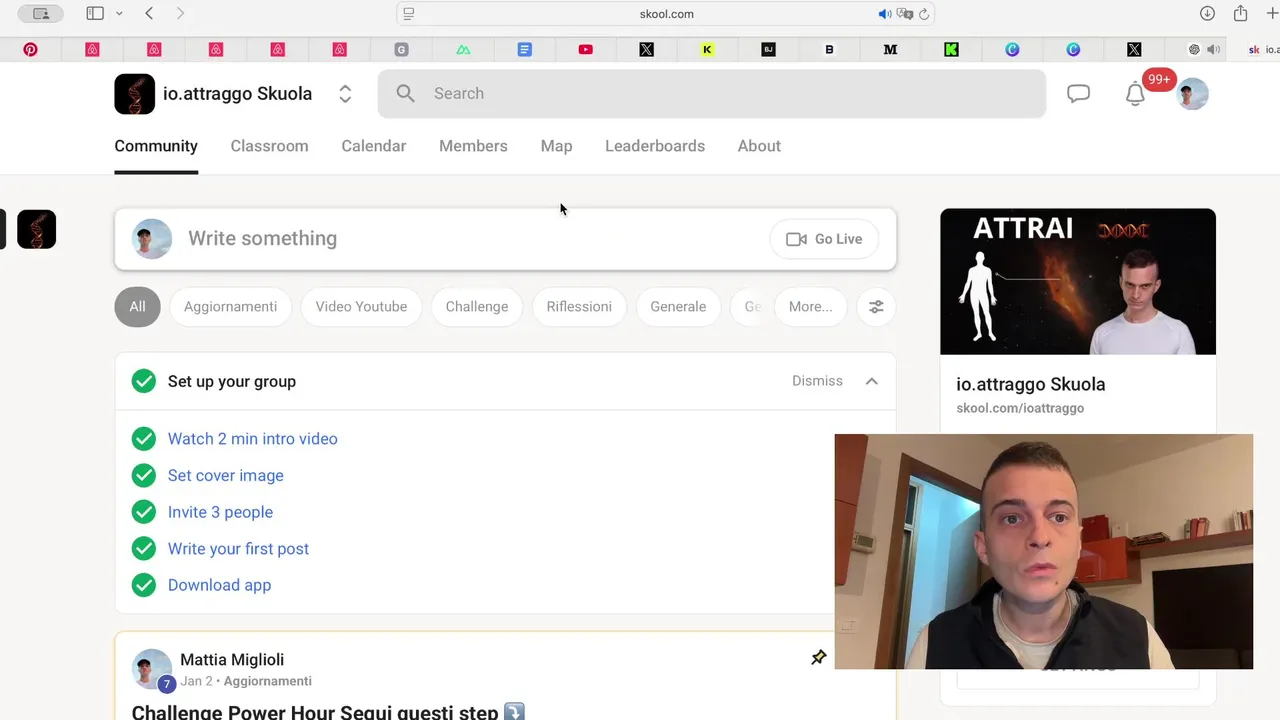Click the io.attraggo Skuola logo in header
1280x720 pixels.
point(135,94)
